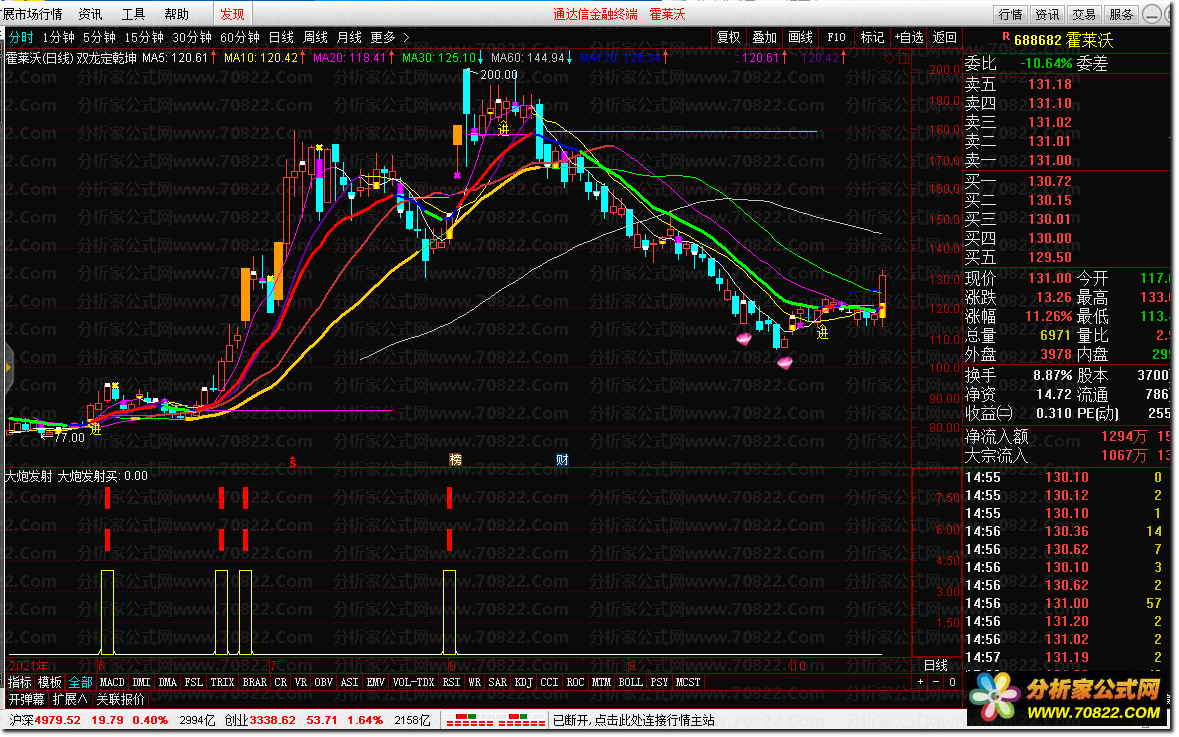Click the 资讯 button beside 交易

coord(1047,14)
